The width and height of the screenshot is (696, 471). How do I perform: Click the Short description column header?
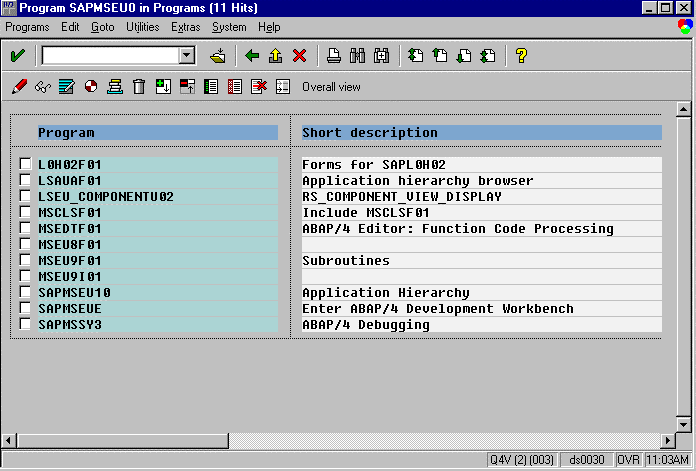pyautogui.click(x=480, y=132)
